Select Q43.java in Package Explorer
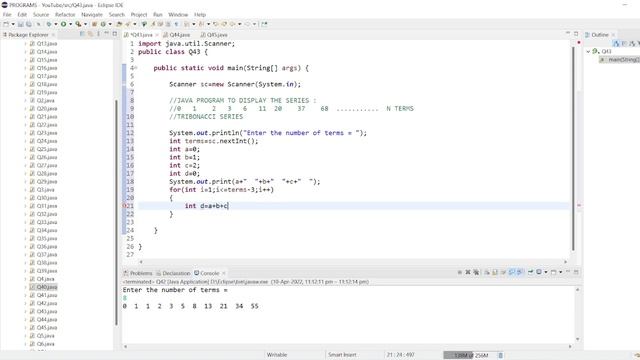This screenshot has height=360, width=640. 43,311
